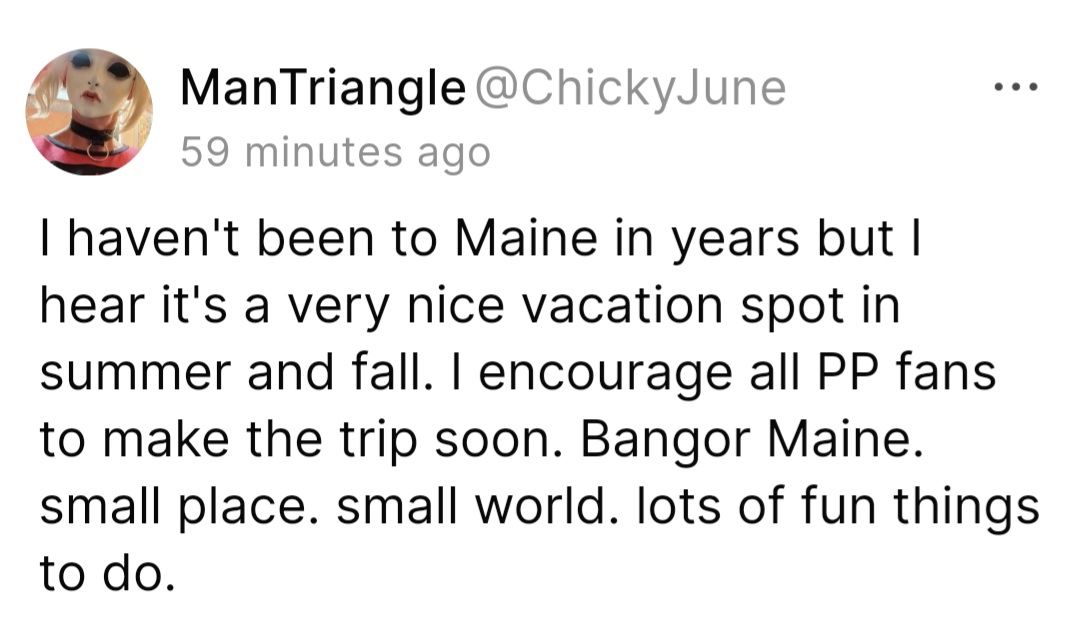Click the final words 'to do.'

click(107, 574)
